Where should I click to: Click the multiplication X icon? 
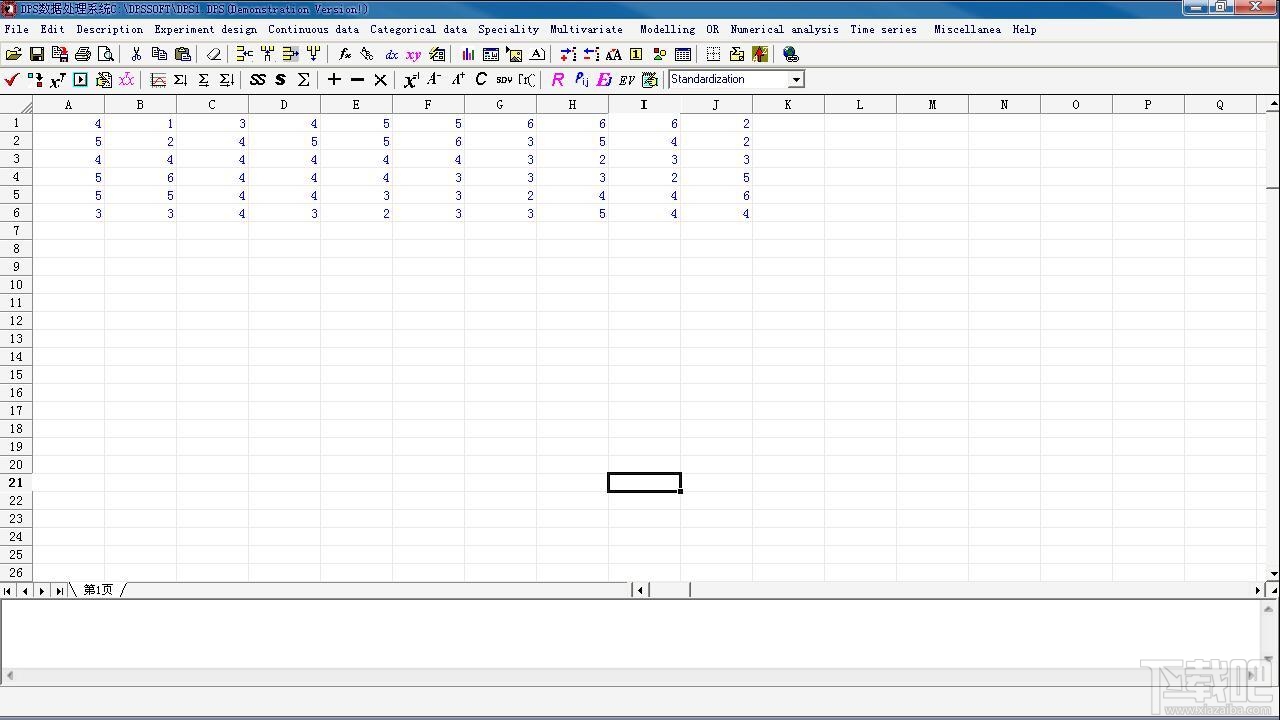point(380,79)
